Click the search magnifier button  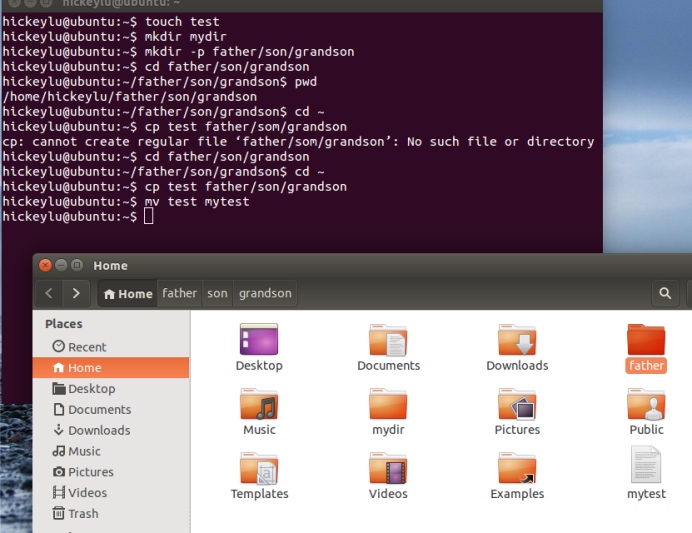(664, 294)
